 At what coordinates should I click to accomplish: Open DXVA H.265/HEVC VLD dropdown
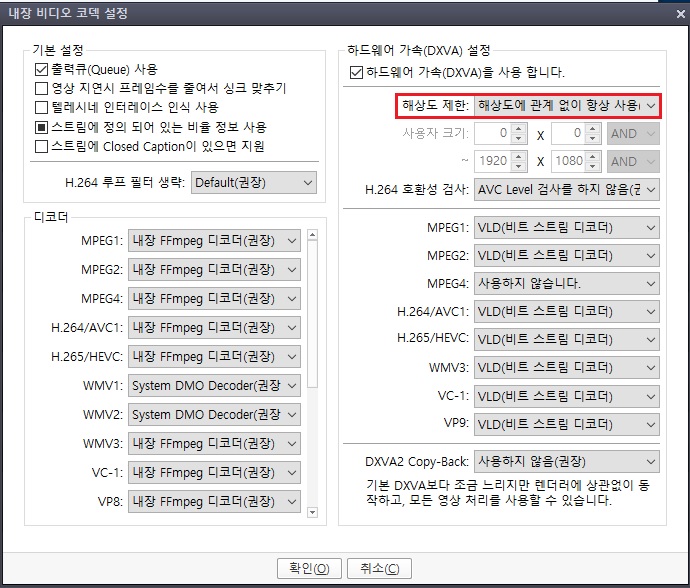(x=567, y=339)
